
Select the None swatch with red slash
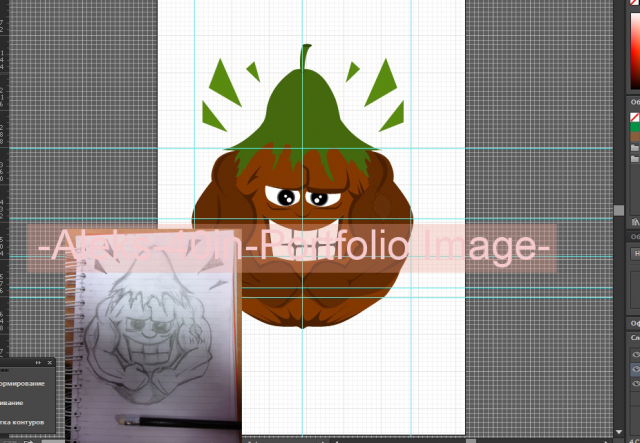[x=635, y=117]
